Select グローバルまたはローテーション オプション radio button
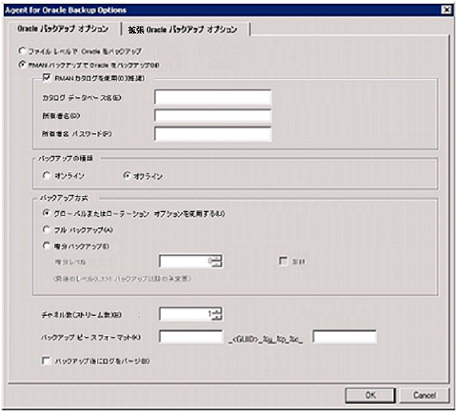The height and width of the screenshot is (412, 457). [x=46, y=213]
